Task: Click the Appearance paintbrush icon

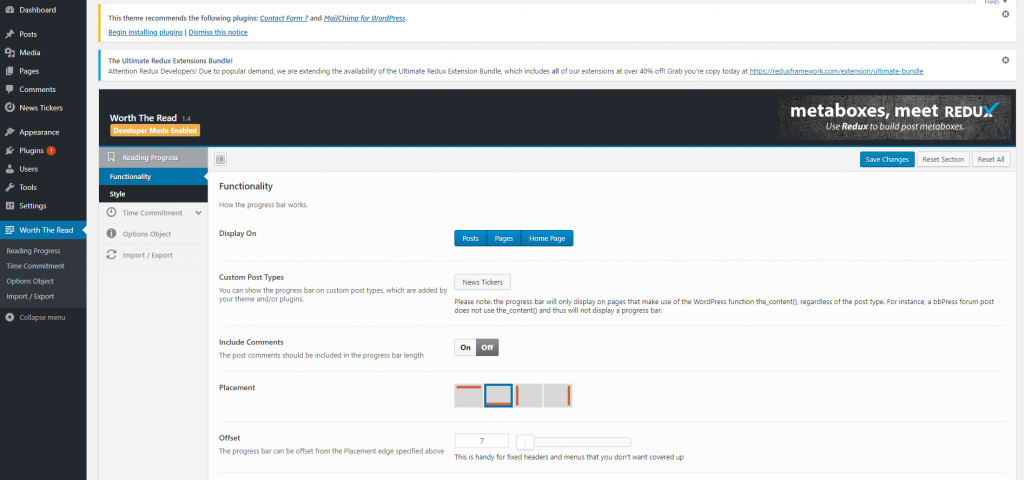Action: 9,132
